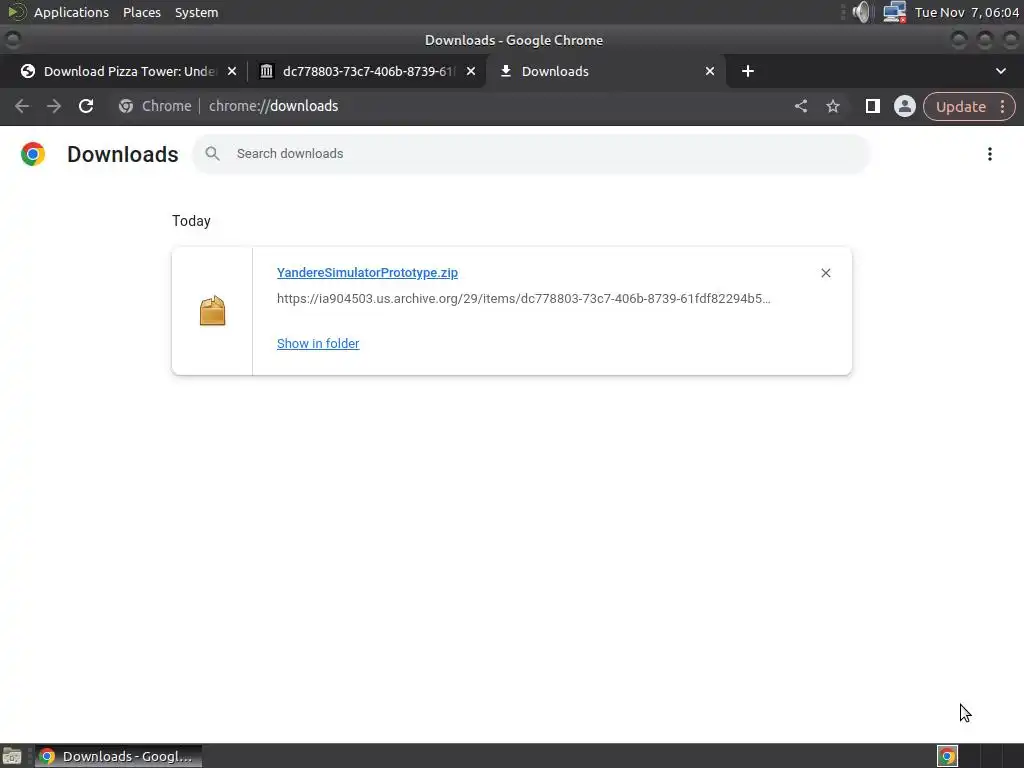The height and width of the screenshot is (768, 1024).
Task: Click the clock showing Tue Nov 7
Action: (967, 12)
